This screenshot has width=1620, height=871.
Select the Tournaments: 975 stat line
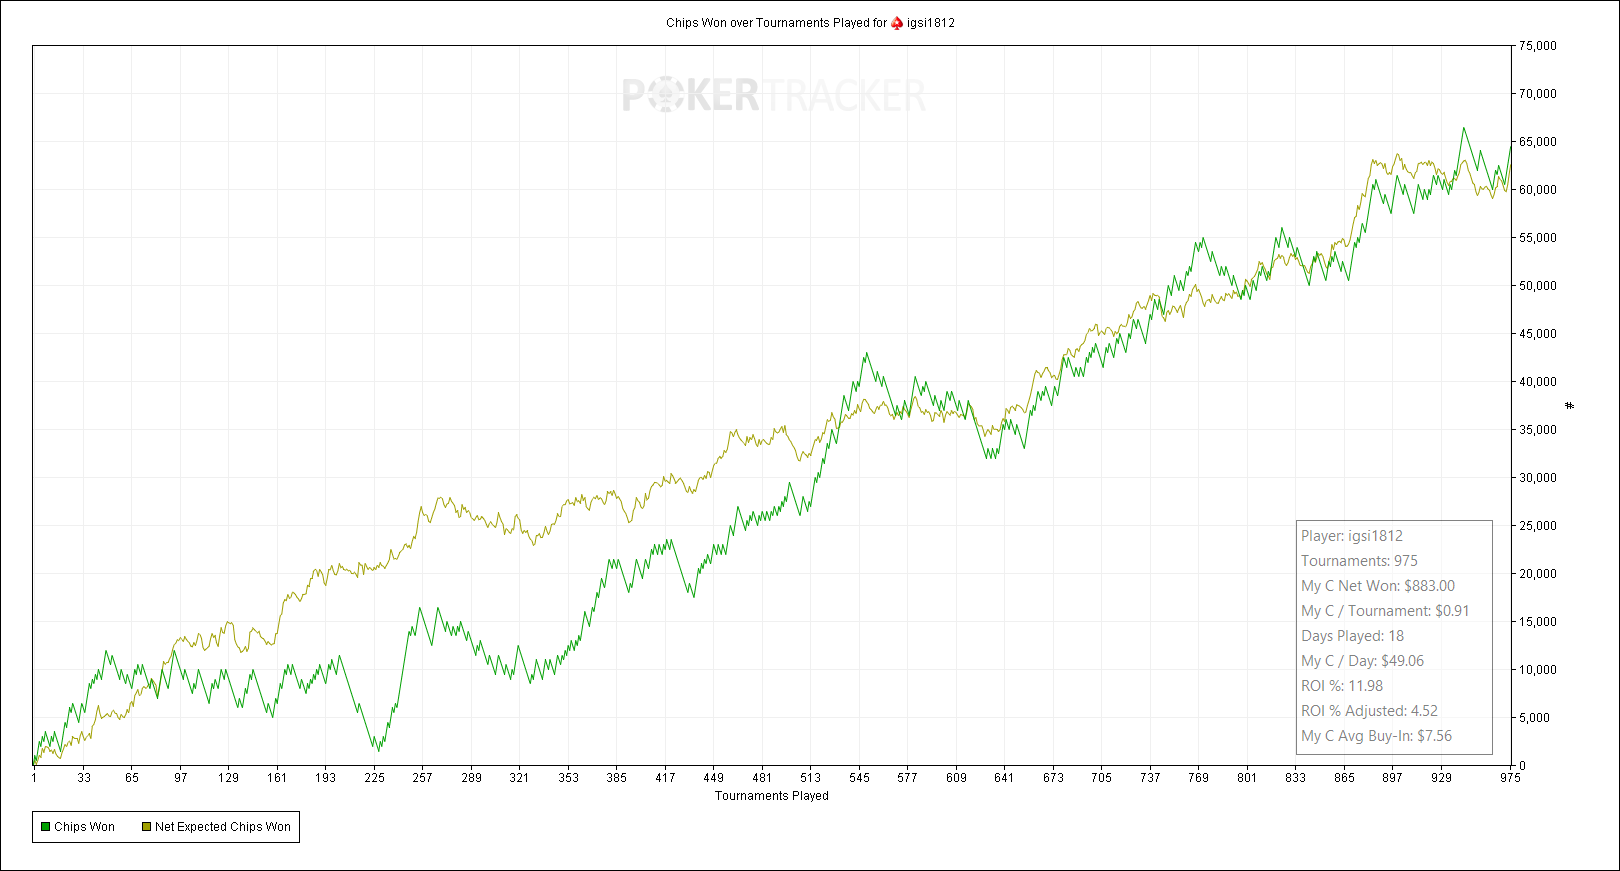tap(1359, 561)
